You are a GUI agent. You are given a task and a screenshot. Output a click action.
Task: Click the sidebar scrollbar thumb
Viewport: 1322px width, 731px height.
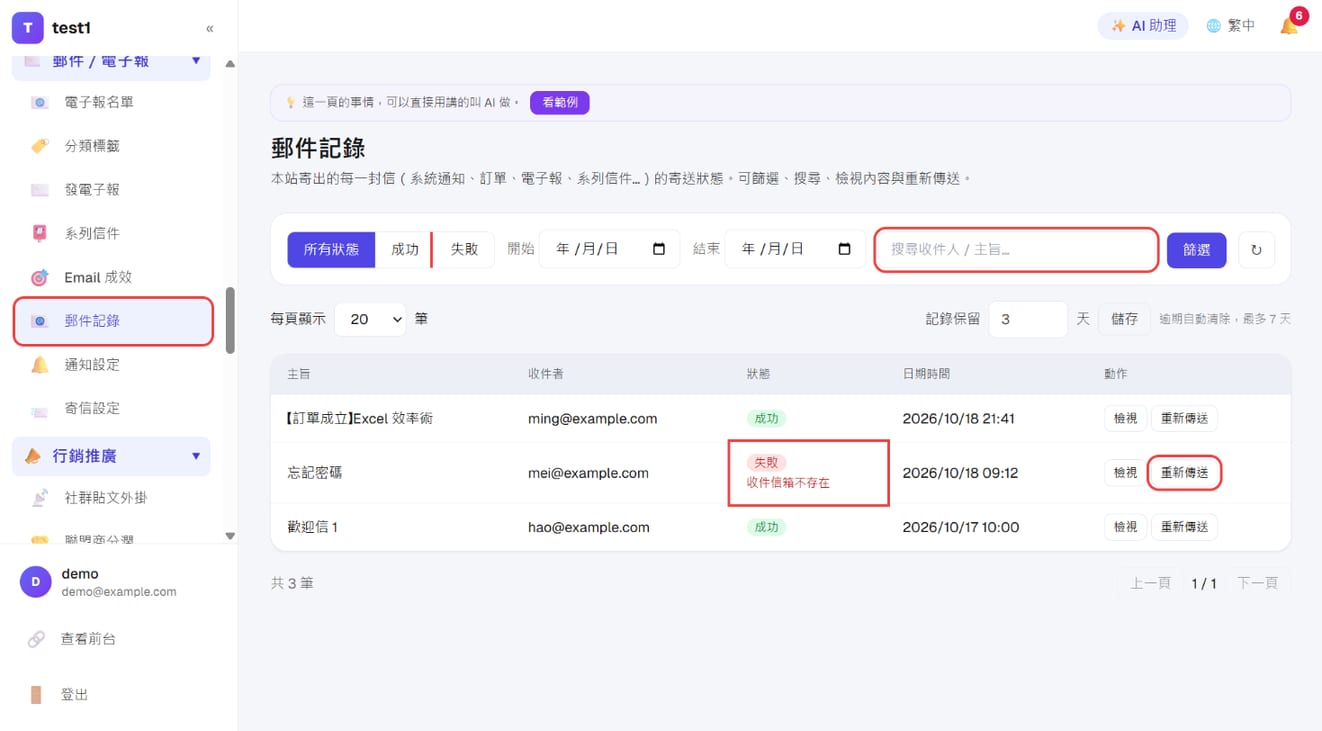[x=230, y=320]
